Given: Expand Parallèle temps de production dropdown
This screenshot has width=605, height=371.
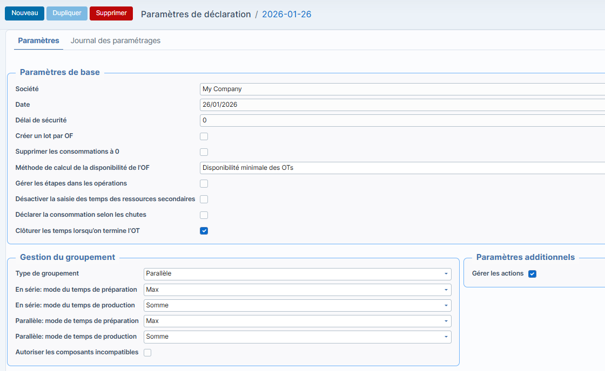Looking at the screenshot, I should 297,337.
